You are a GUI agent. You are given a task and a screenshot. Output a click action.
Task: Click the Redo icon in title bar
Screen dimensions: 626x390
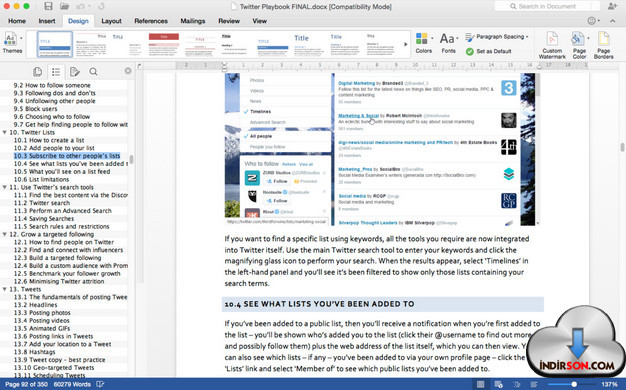[101, 6]
